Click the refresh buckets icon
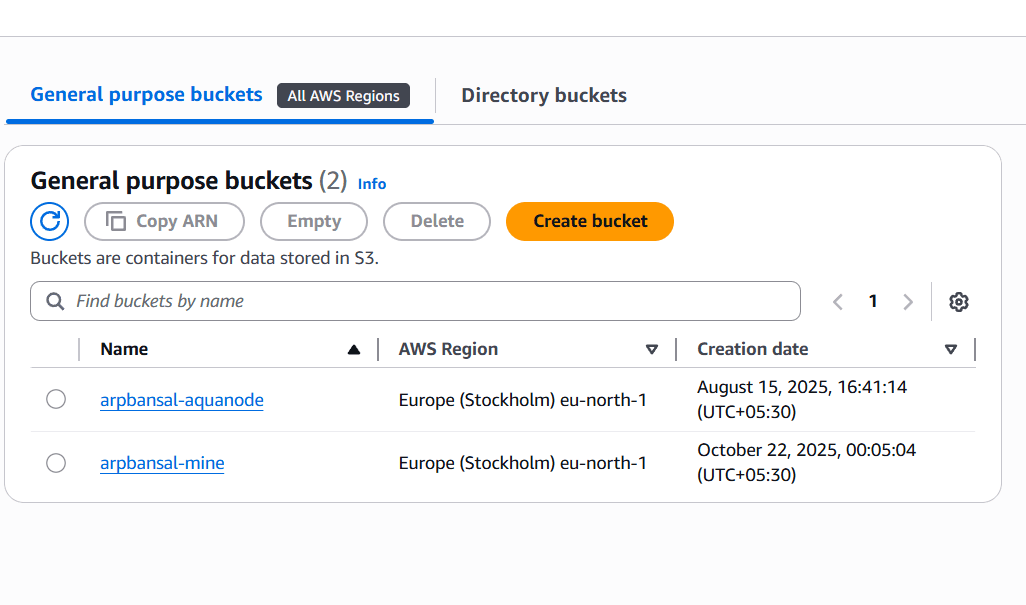 point(49,221)
